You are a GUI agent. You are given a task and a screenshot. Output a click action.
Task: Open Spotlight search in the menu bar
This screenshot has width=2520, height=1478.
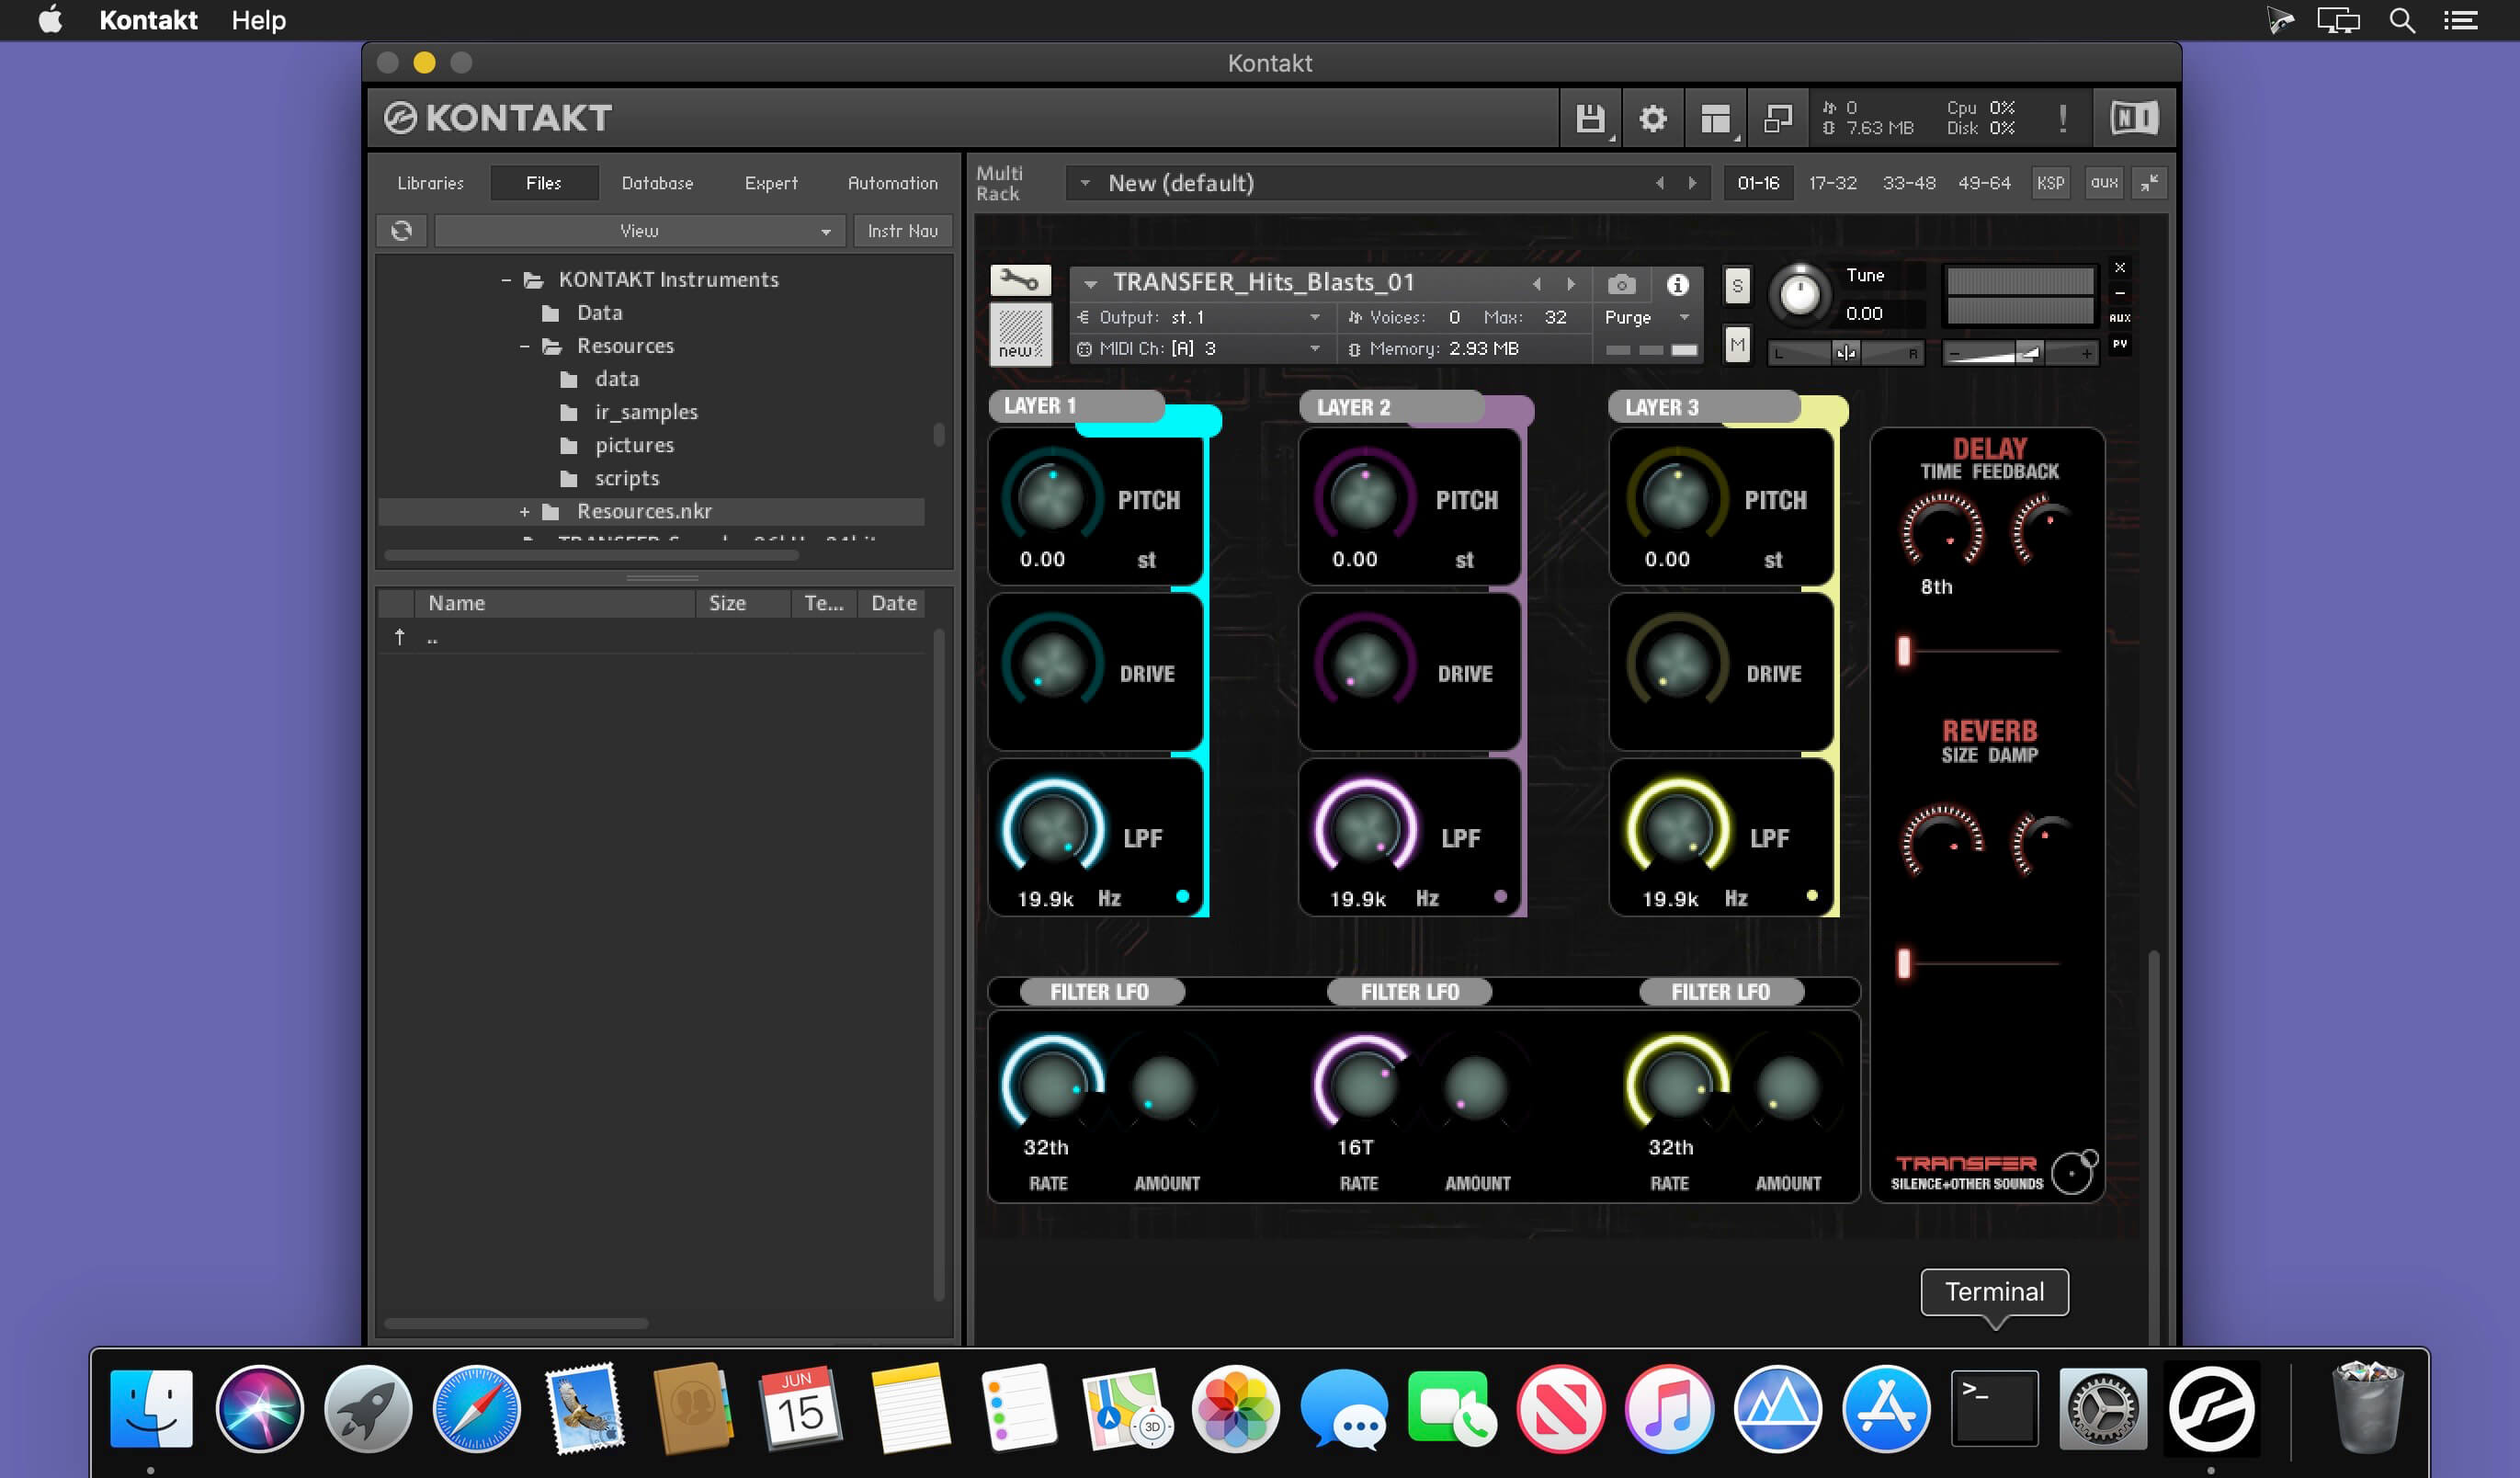pyautogui.click(x=2402, y=20)
